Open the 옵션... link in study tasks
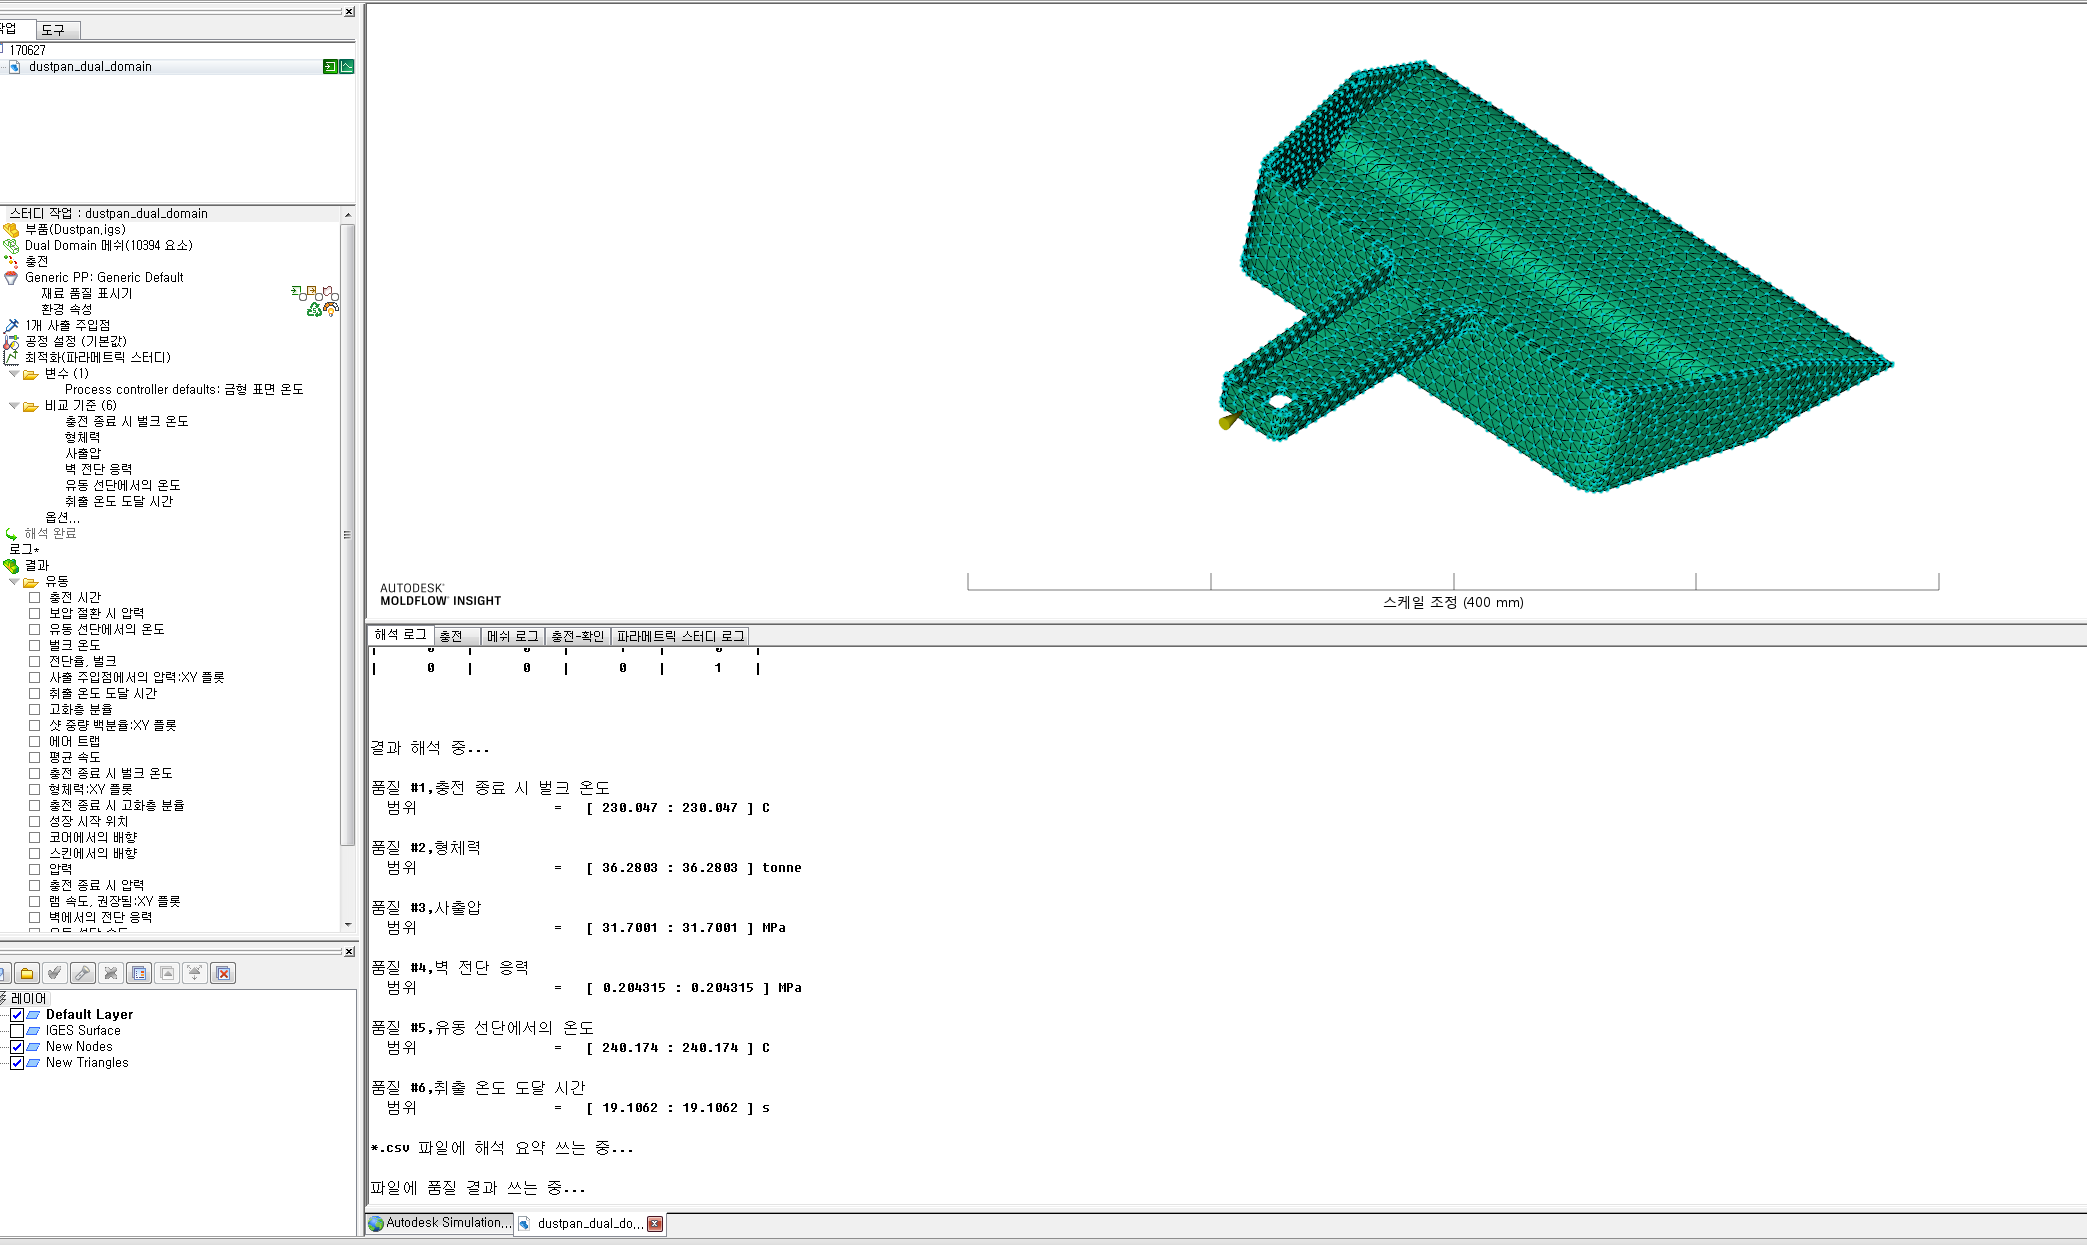 point(62,518)
